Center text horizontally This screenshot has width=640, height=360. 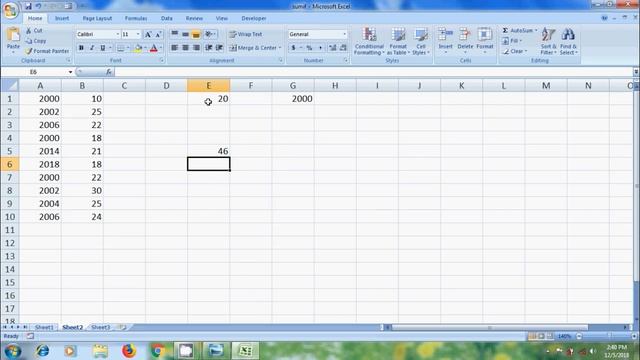click(x=185, y=48)
